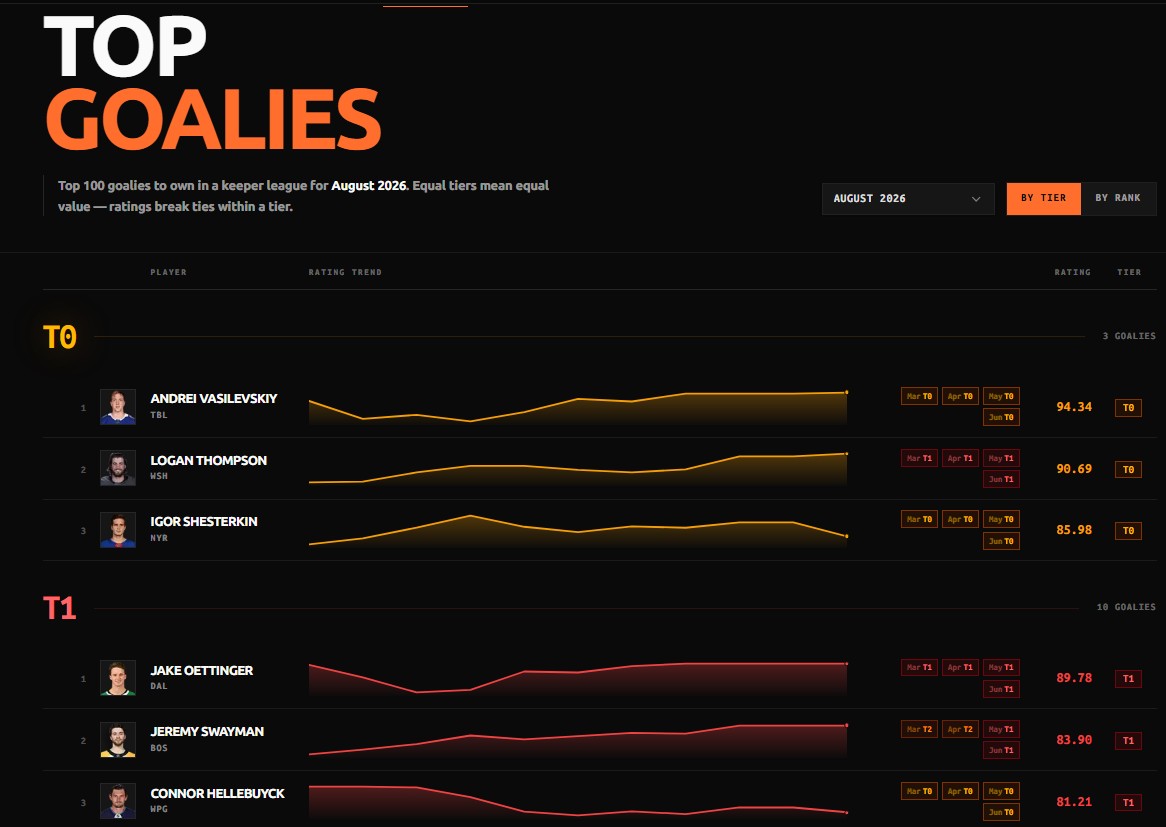Click Jeremy Swayman's headshot photo
The image size is (1166, 827).
click(x=118, y=740)
